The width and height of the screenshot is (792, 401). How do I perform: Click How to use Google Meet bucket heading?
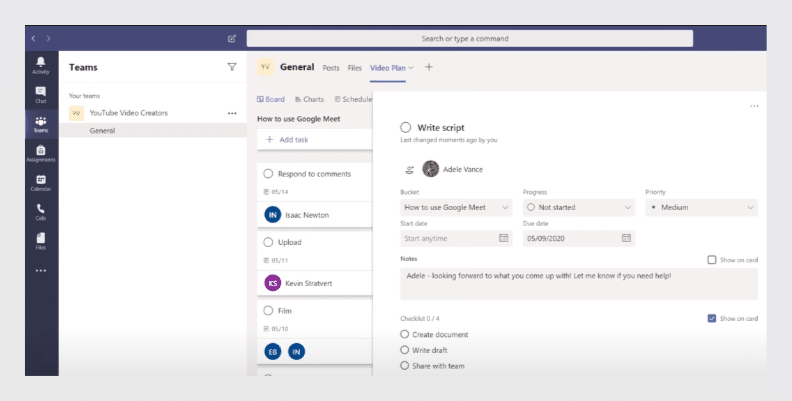pyautogui.click(x=299, y=119)
